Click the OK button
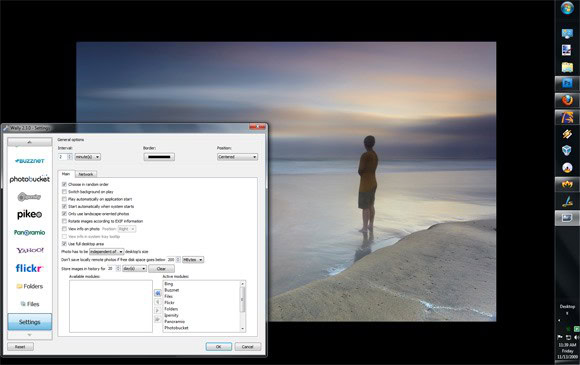This screenshot has width=580, height=365. 219,347
